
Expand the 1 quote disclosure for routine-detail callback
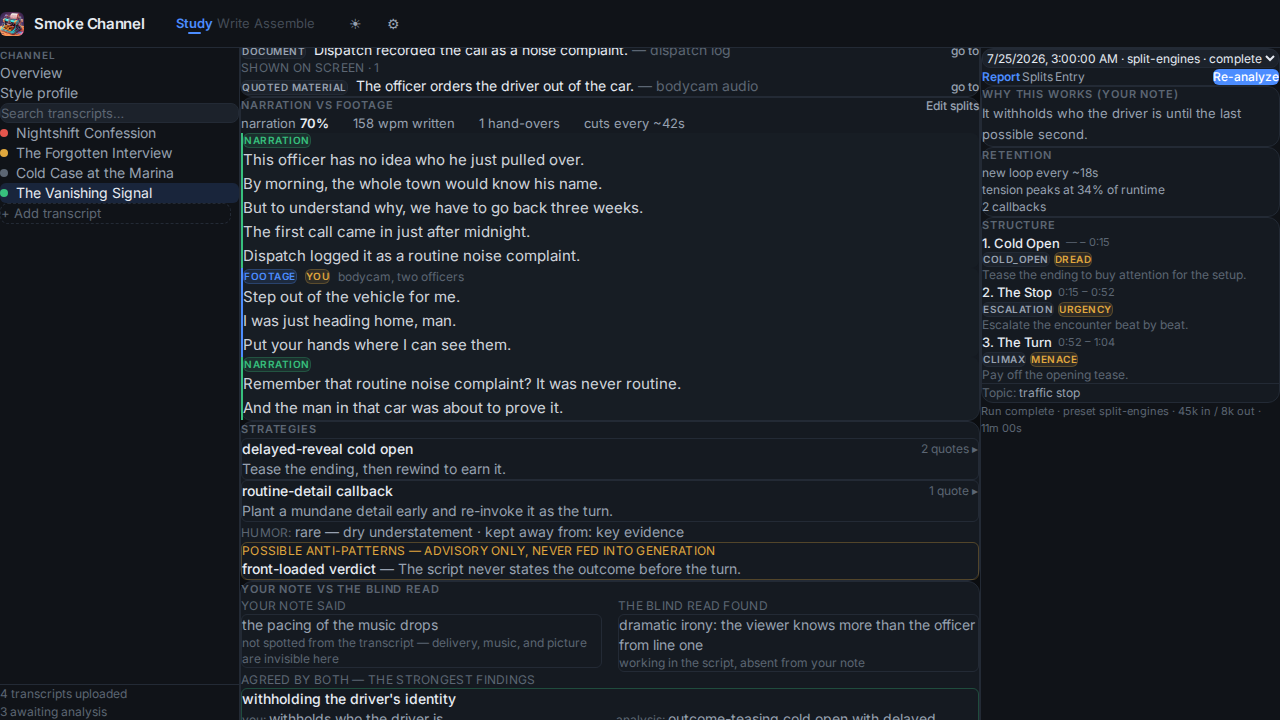(953, 491)
